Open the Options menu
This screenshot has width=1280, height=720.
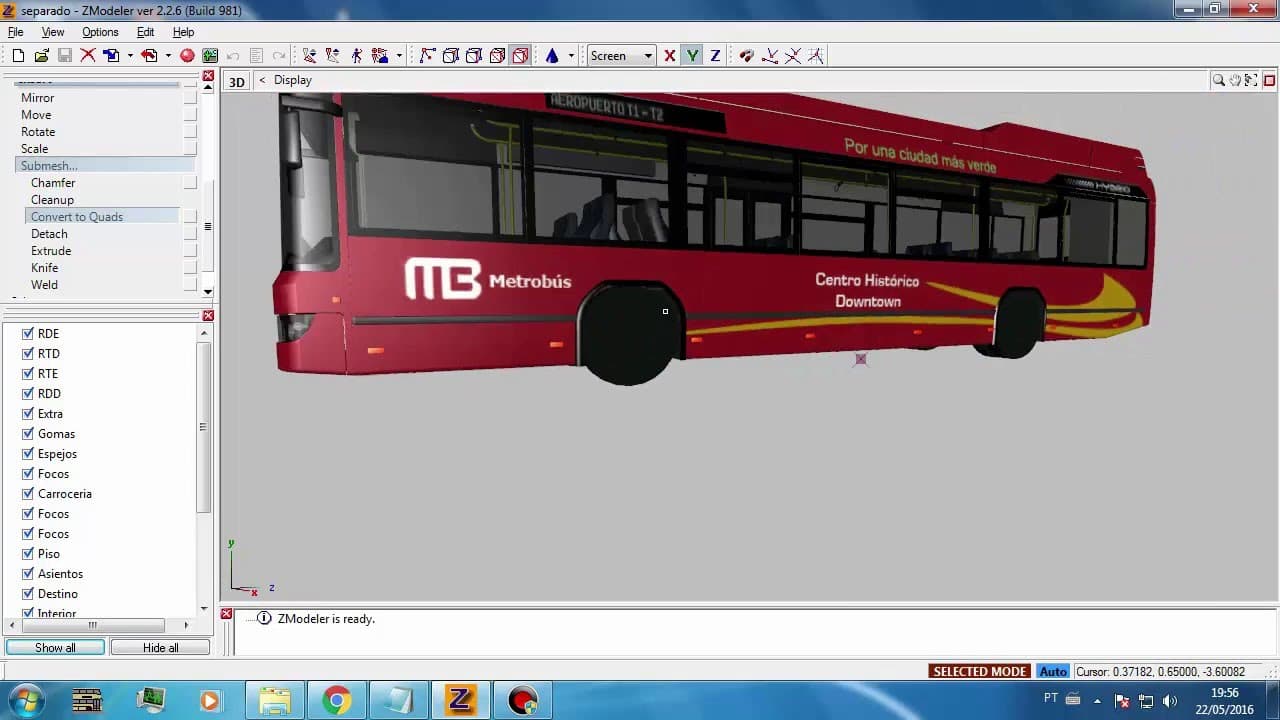click(100, 32)
